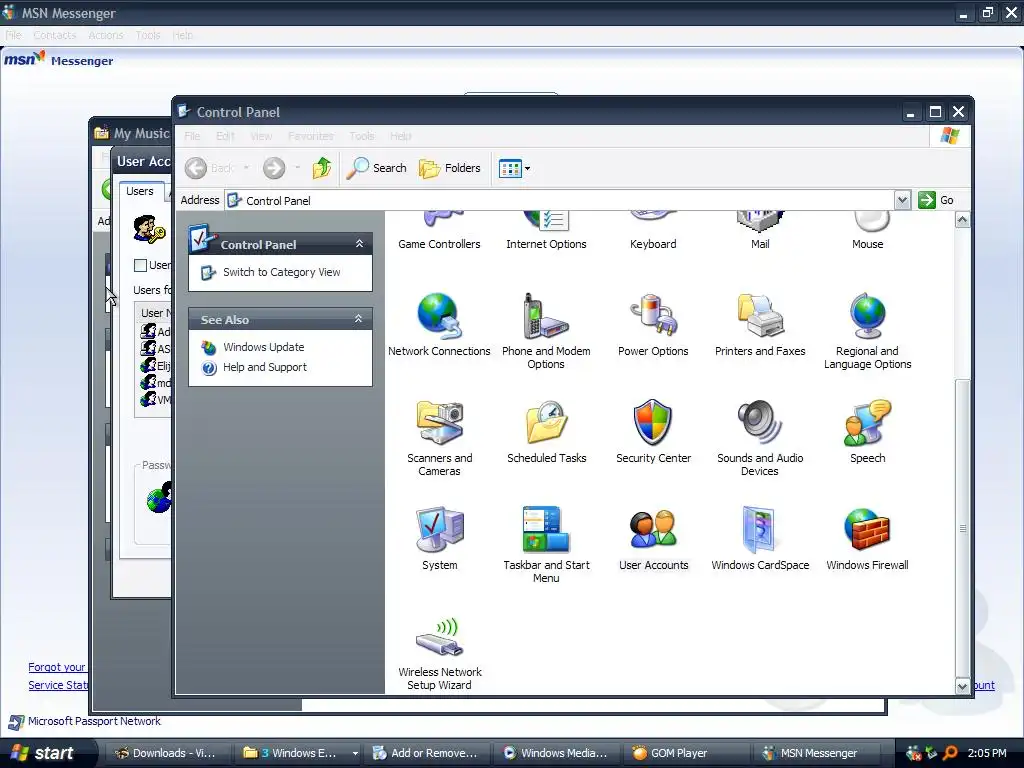Open Control Panel Tools menu

362,136
